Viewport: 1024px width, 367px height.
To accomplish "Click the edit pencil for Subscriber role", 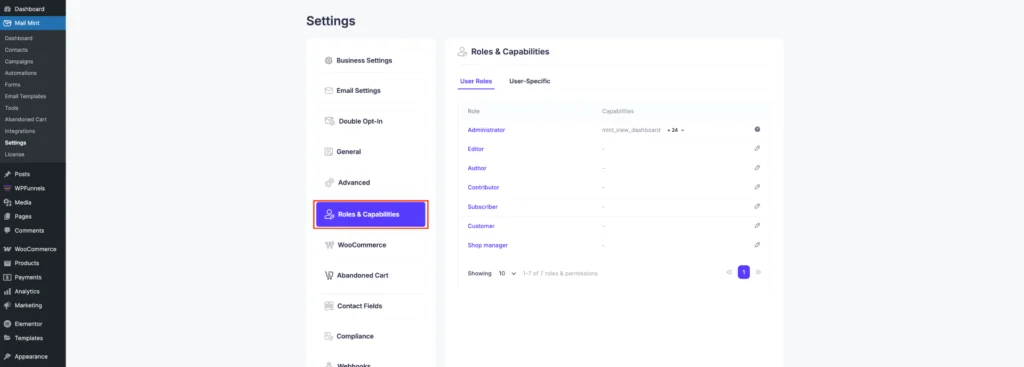I will tap(757, 206).
